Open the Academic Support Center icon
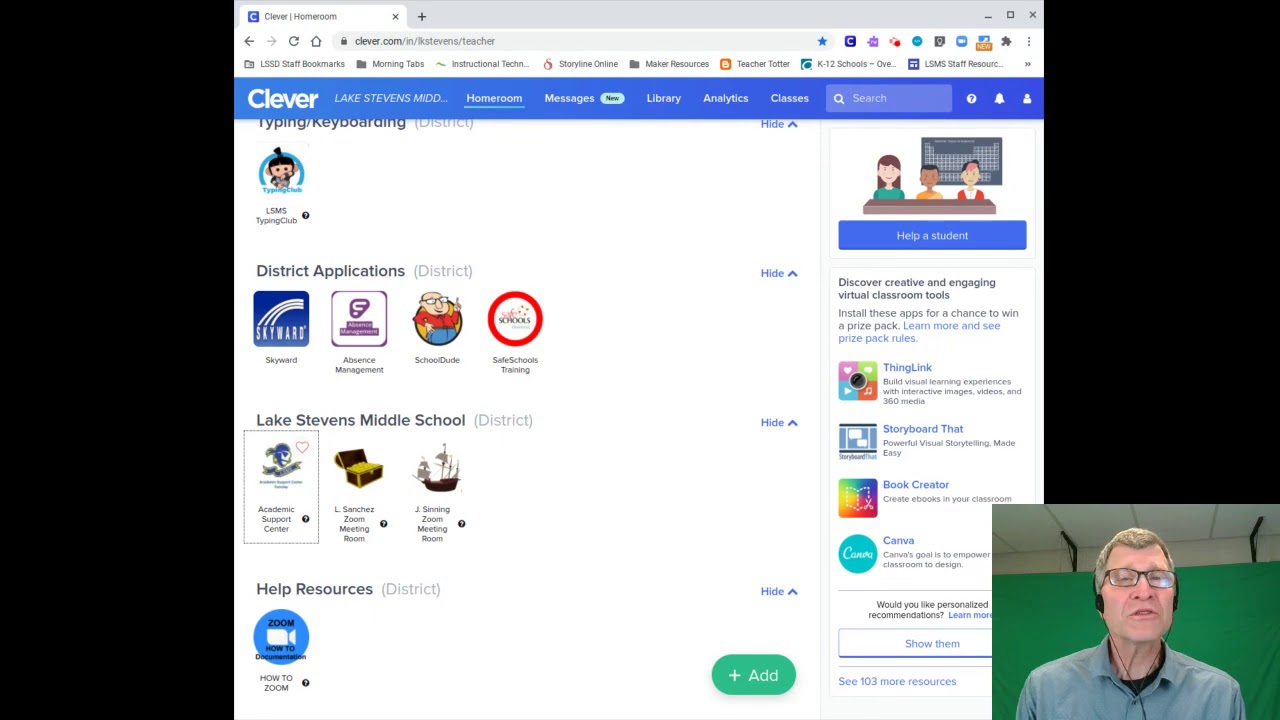The image size is (1280, 720). 281,468
